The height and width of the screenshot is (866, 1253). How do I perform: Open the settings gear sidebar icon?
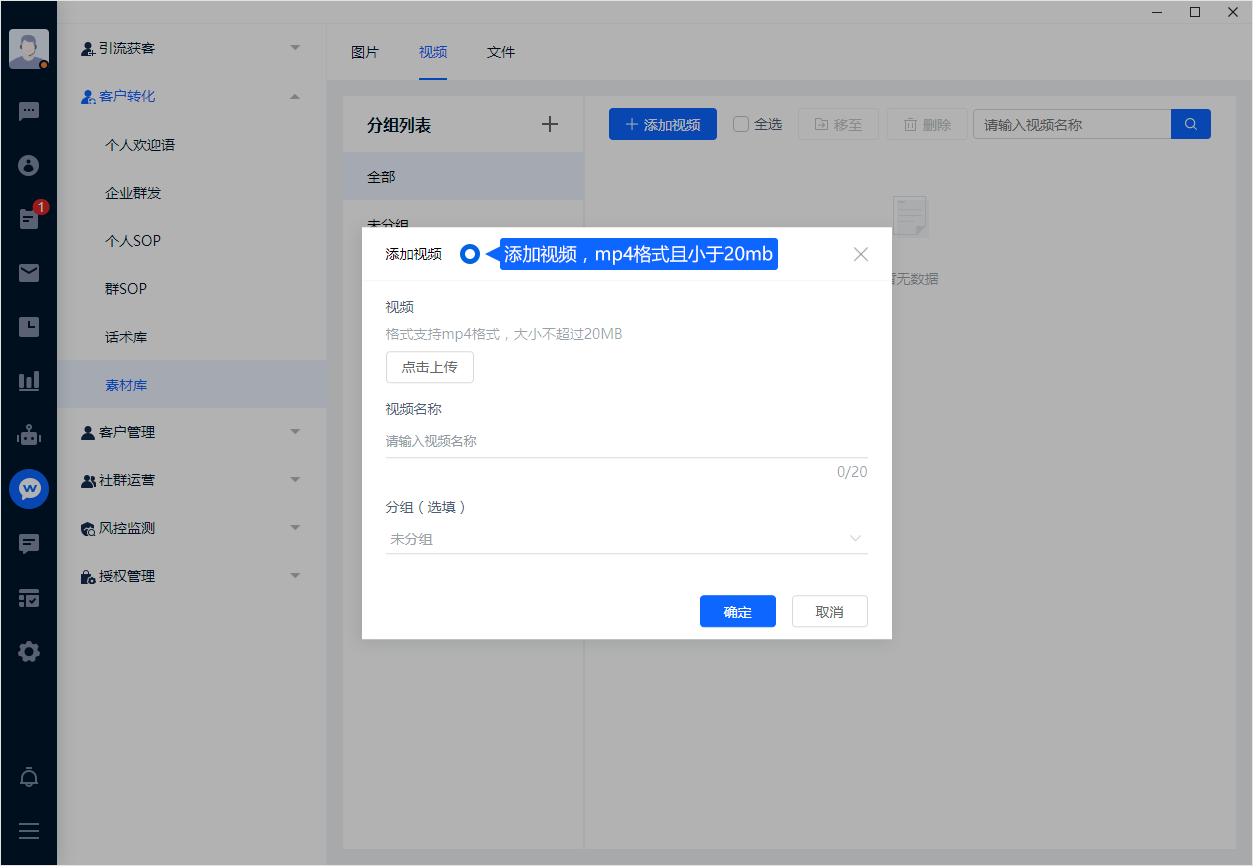29,652
